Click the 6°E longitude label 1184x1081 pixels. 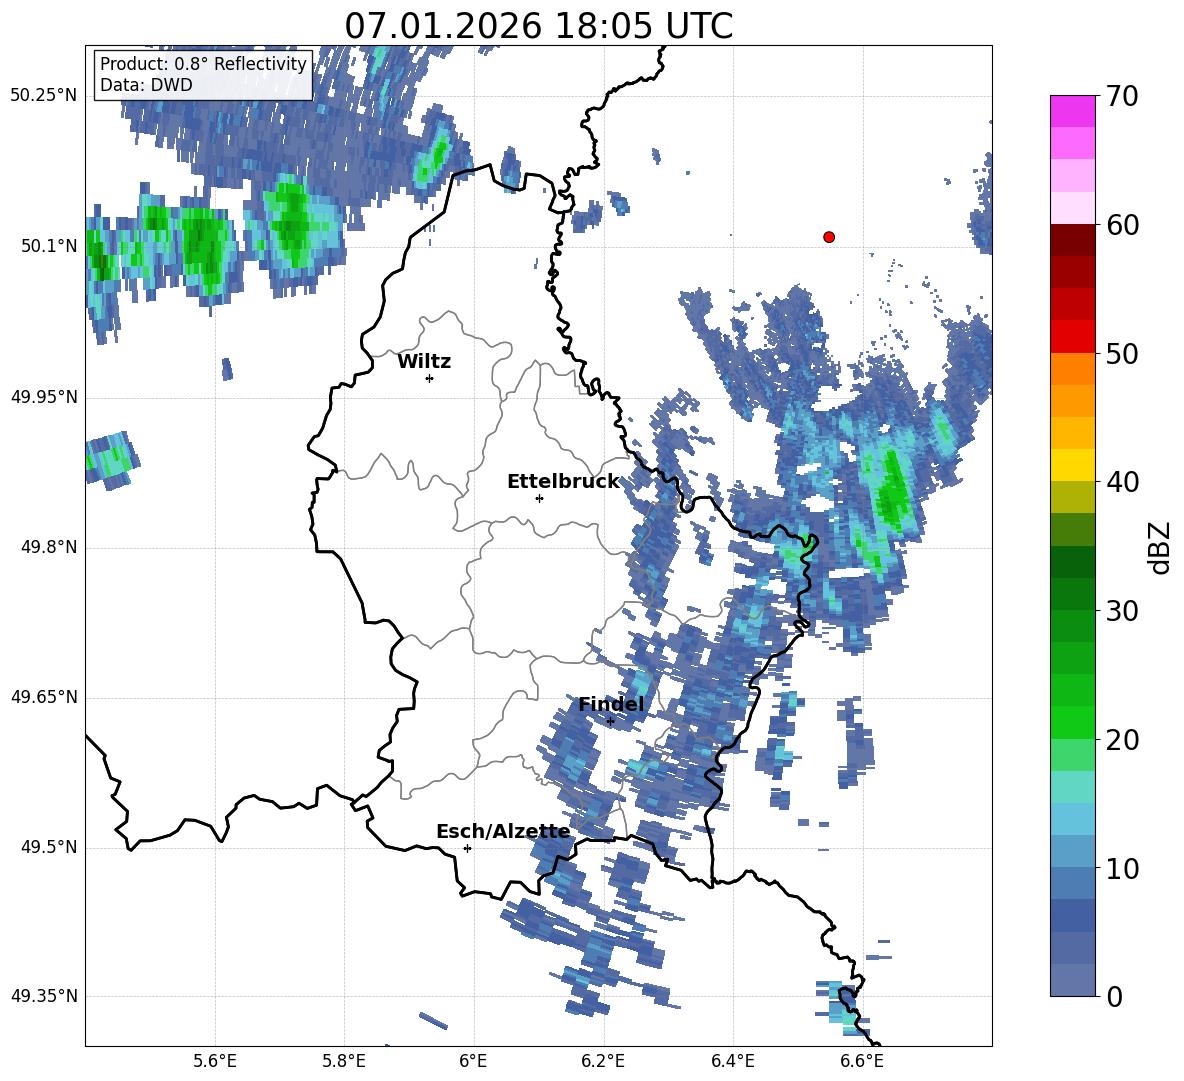tap(473, 1061)
